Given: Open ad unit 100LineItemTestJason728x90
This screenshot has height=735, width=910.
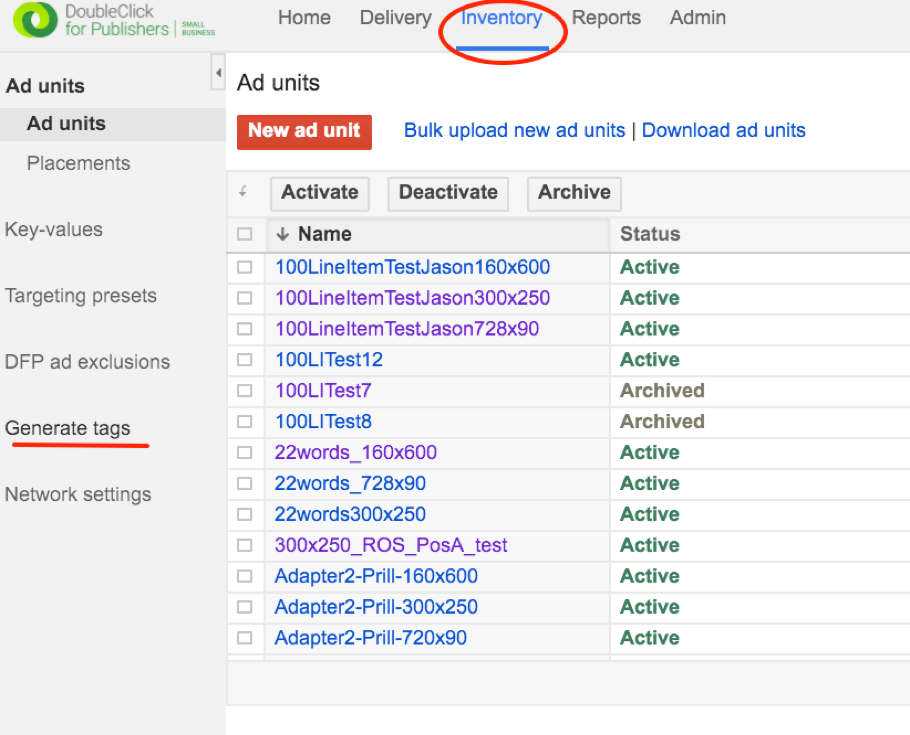Looking at the screenshot, I should [407, 329].
